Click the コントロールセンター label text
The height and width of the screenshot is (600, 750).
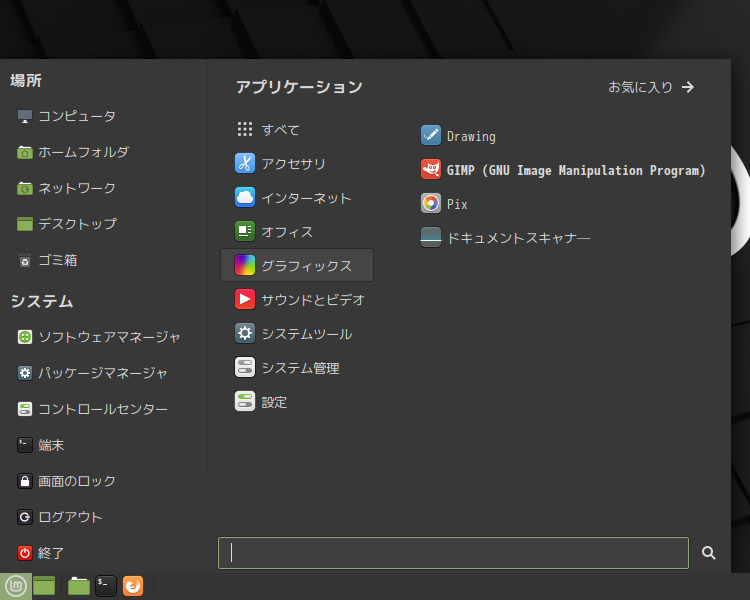(103, 410)
